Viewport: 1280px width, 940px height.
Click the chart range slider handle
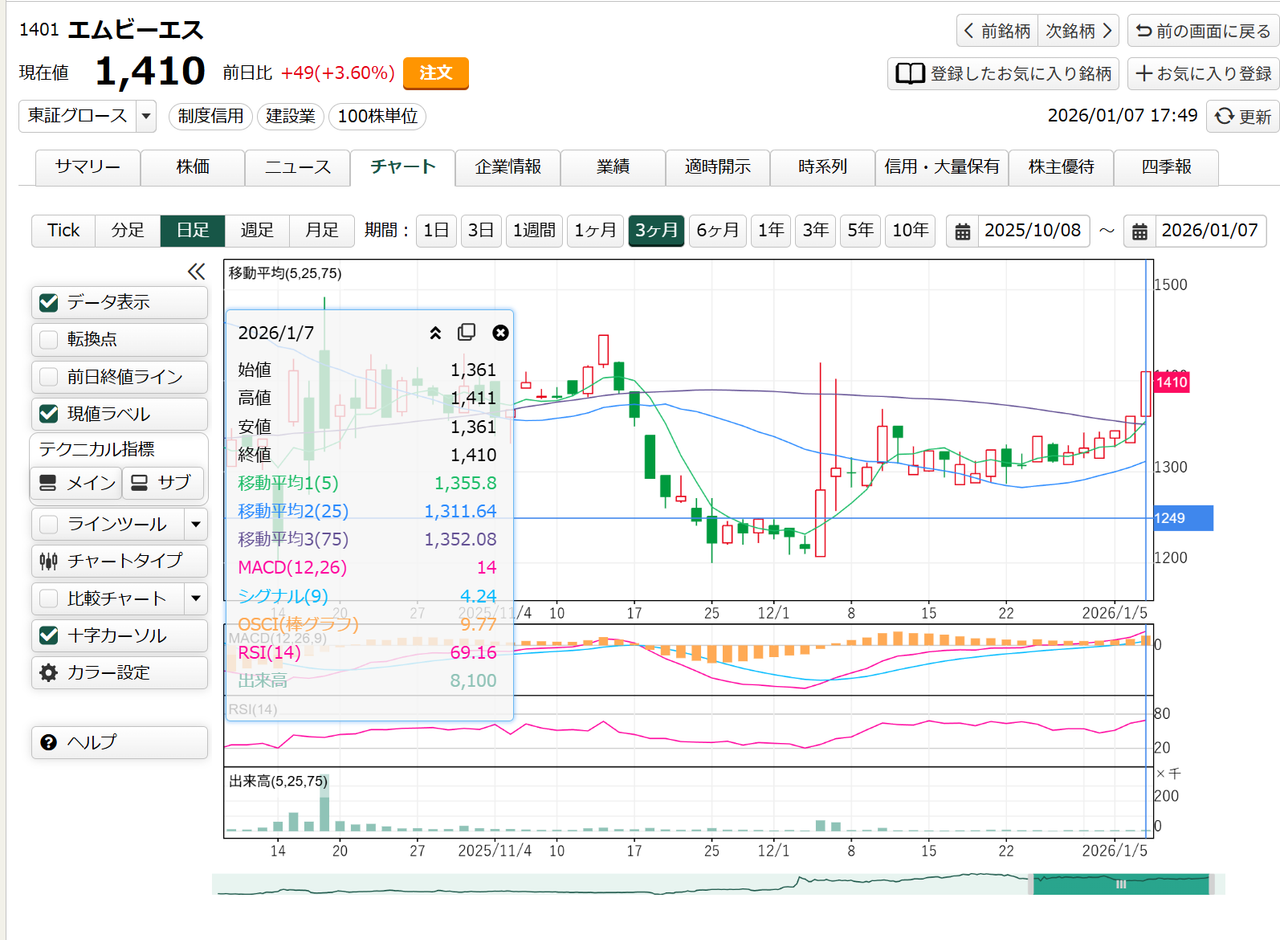(1121, 884)
